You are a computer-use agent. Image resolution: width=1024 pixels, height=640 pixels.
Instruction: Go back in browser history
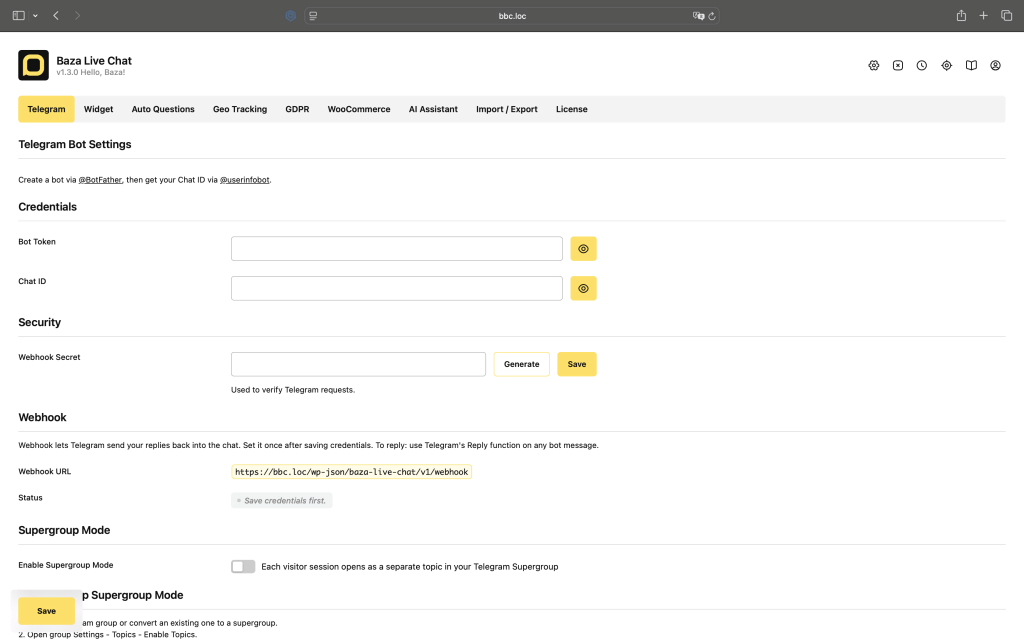pyautogui.click(x=56, y=16)
